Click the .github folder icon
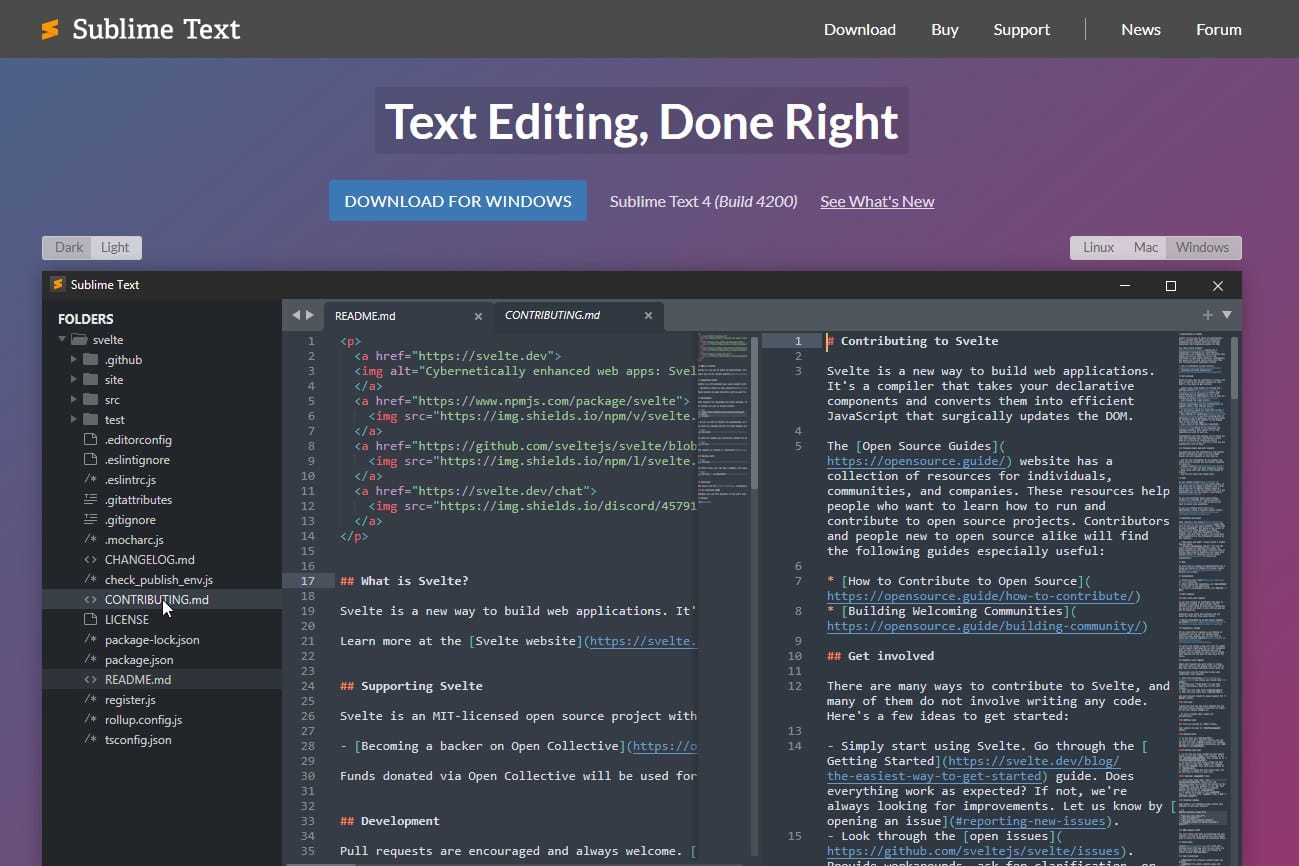This screenshot has height=866, width=1299. pyautogui.click(x=90, y=360)
